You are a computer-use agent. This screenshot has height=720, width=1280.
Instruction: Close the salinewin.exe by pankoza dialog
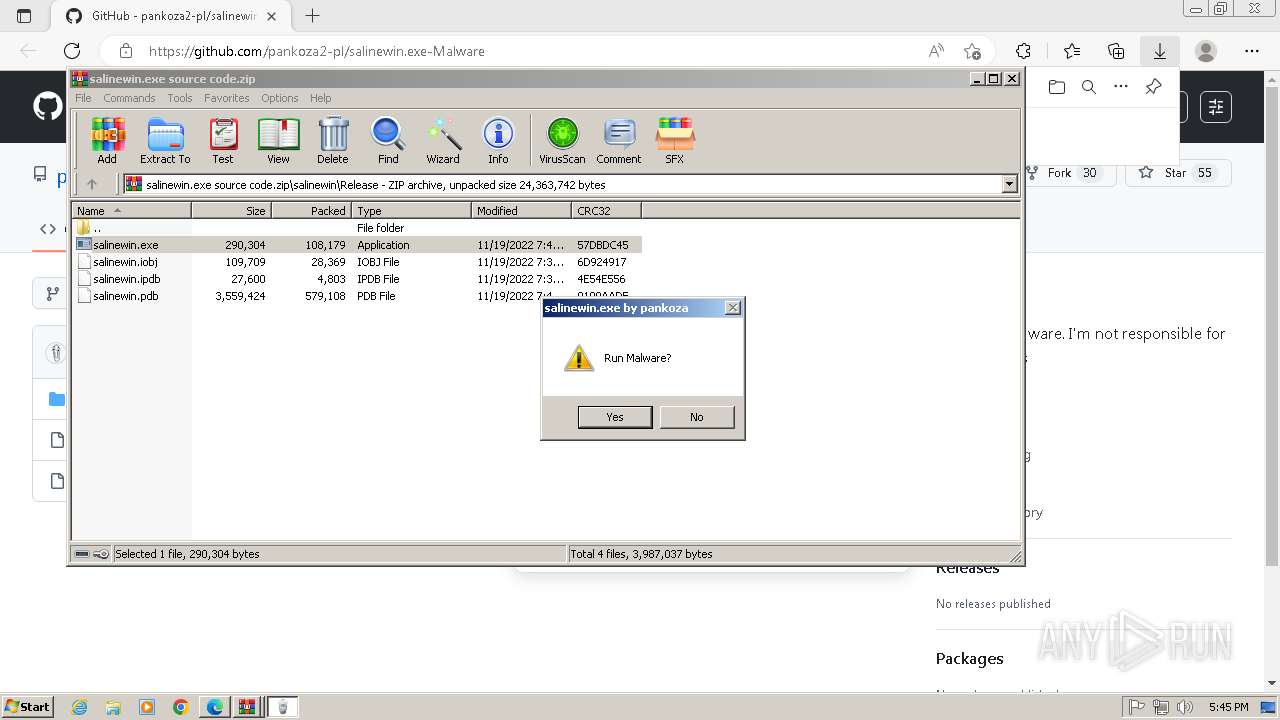pyautogui.click(x=732, y=308)
